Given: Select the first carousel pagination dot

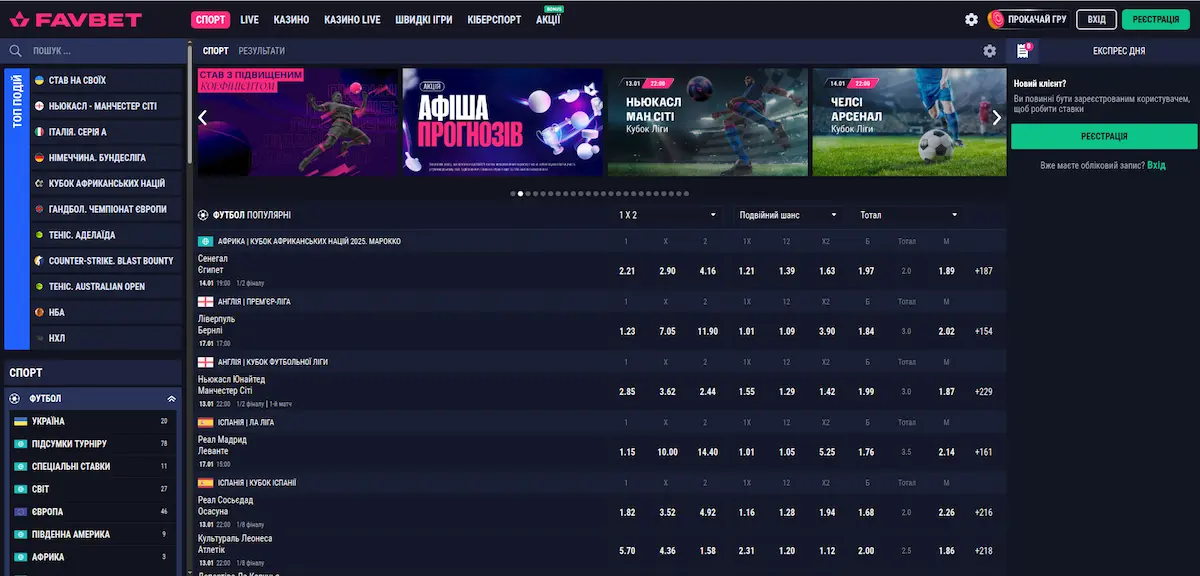Looking at the screenshot, I should (x=513, y=193).
